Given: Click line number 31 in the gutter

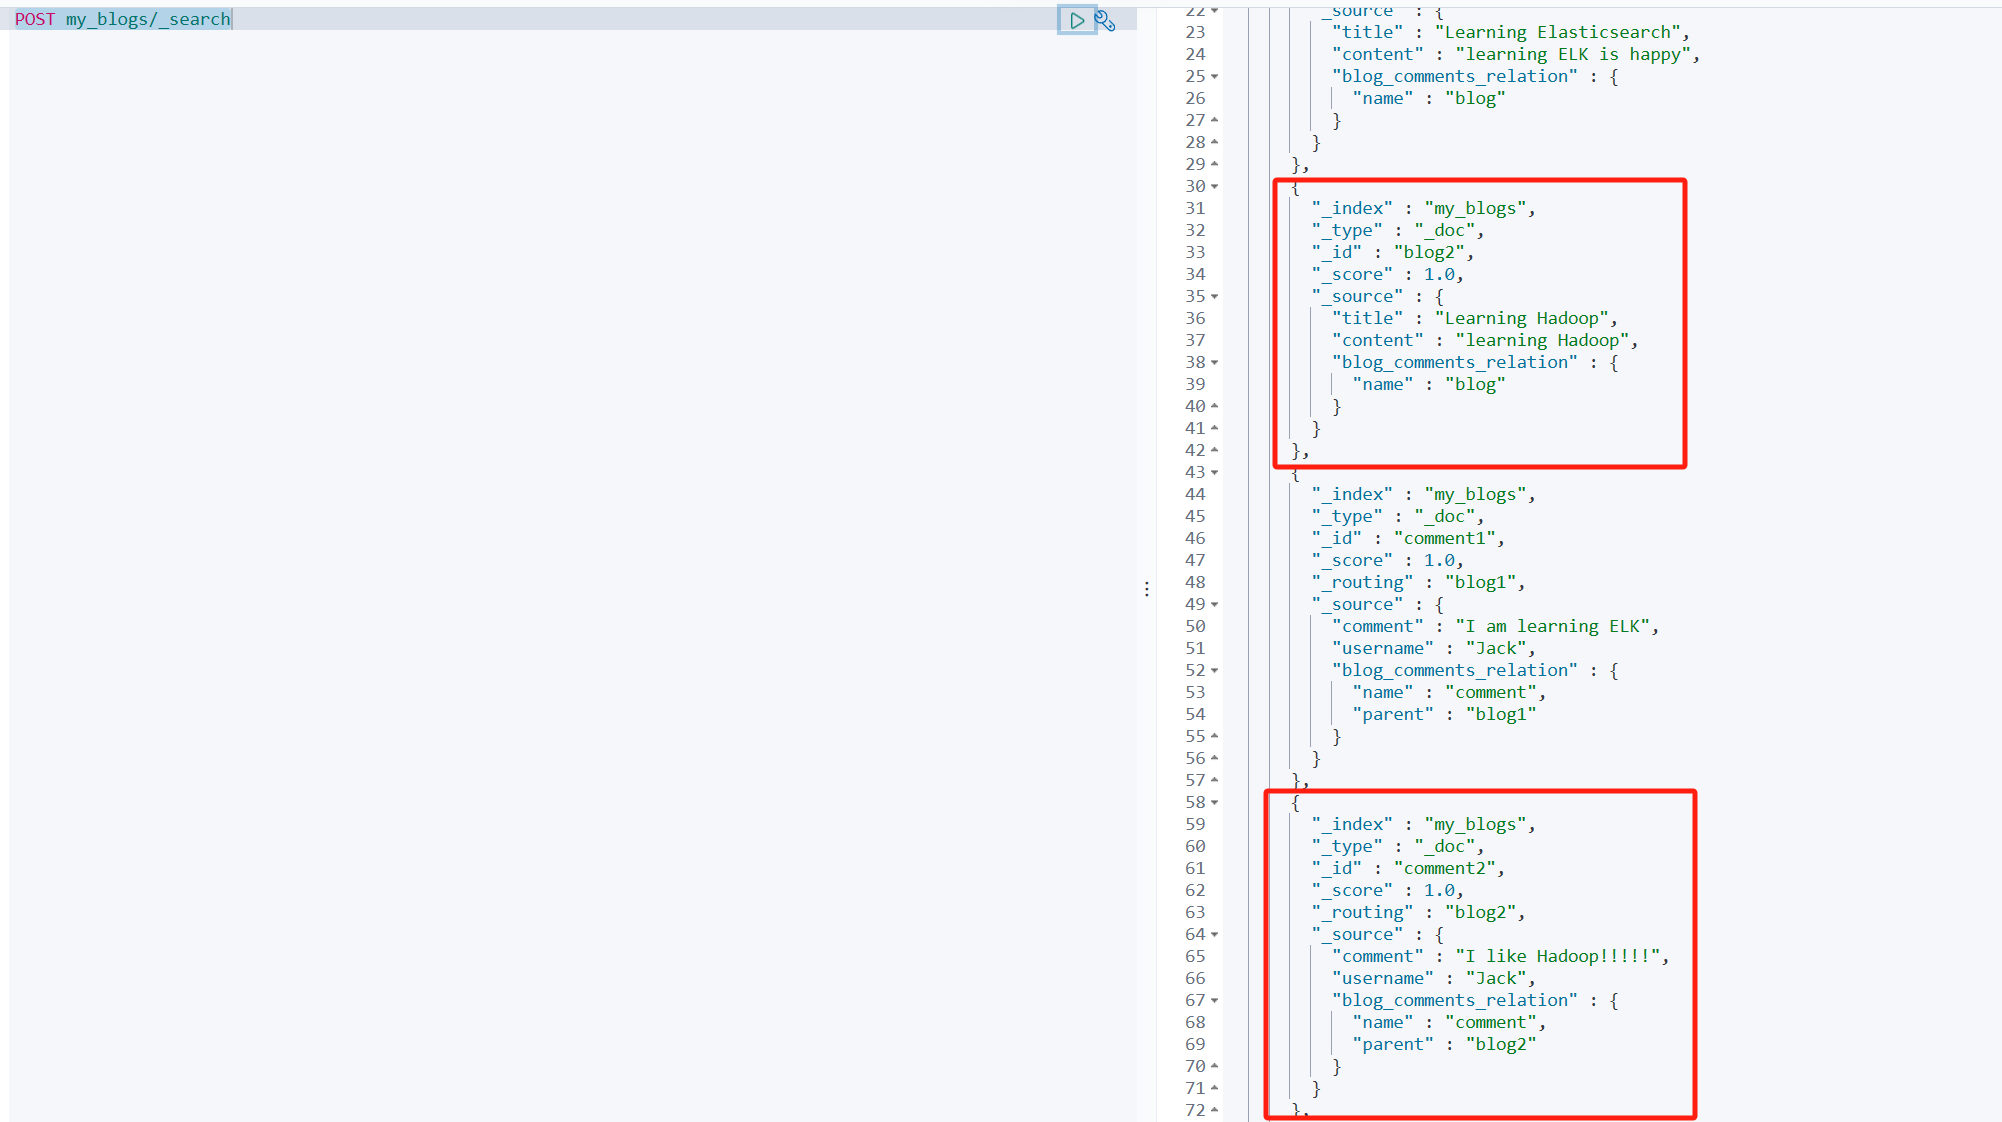Looking at the screenshot, I should click(x=1195, y=208).
